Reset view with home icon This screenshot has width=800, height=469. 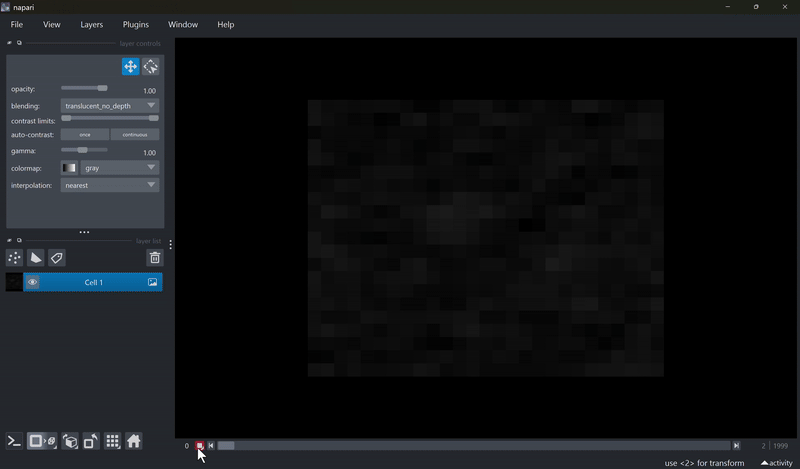tap(133, 441)
